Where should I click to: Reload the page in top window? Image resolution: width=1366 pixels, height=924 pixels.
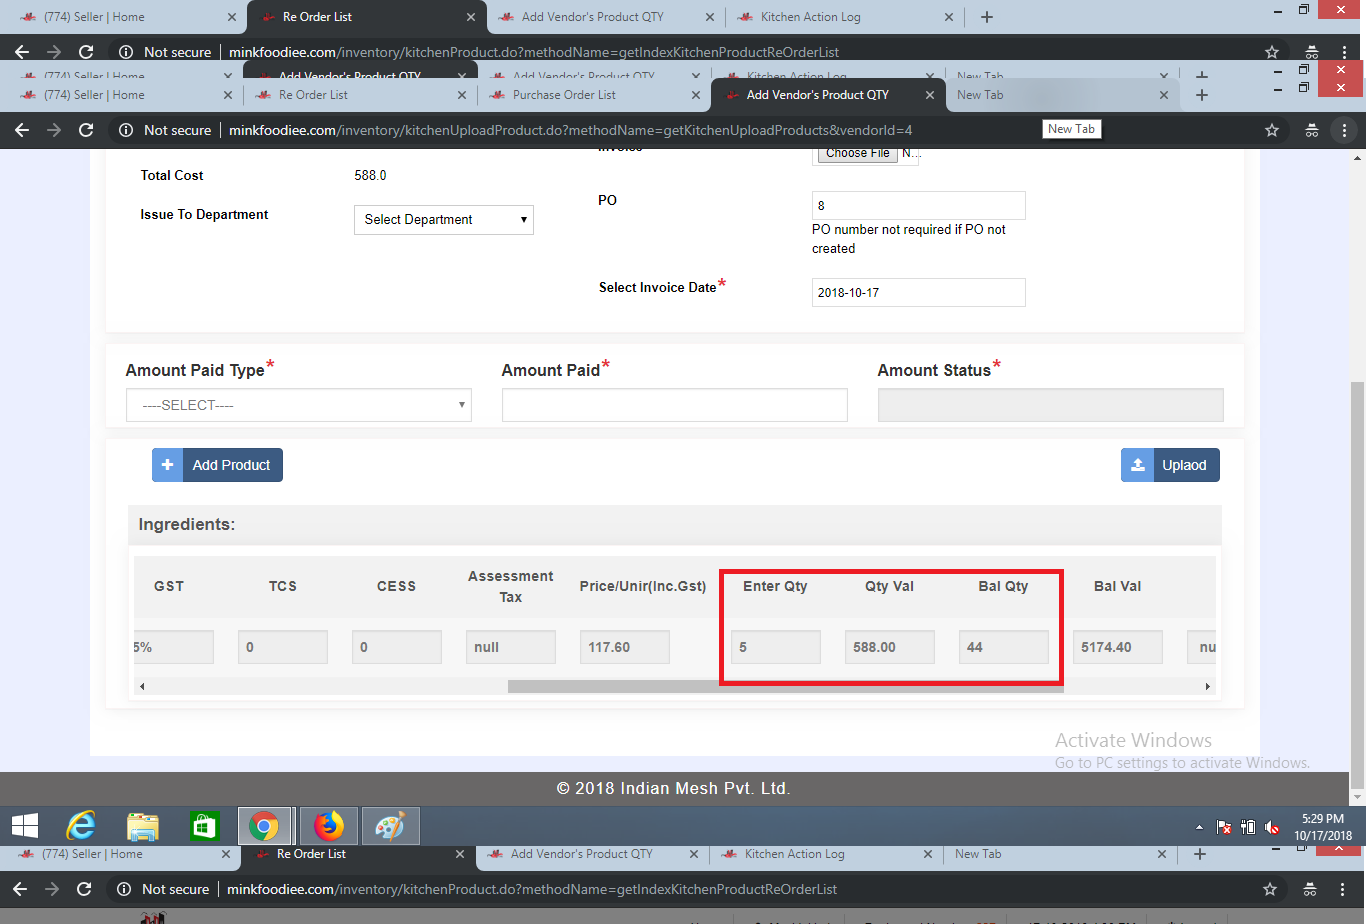point(86,52)
